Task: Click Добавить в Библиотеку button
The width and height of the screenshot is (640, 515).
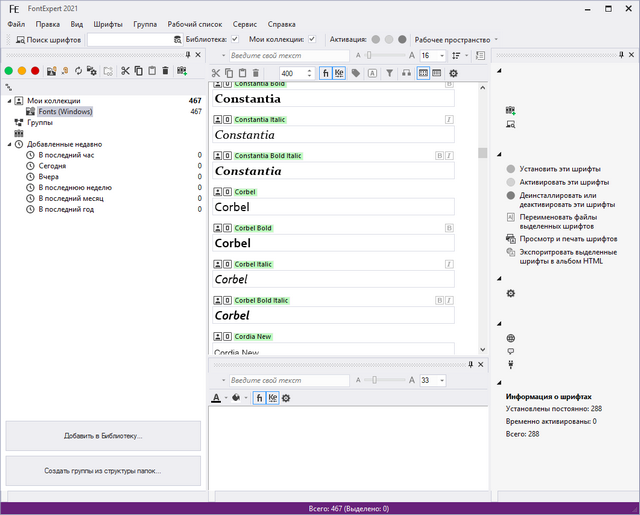Action: tap(103, 436)
